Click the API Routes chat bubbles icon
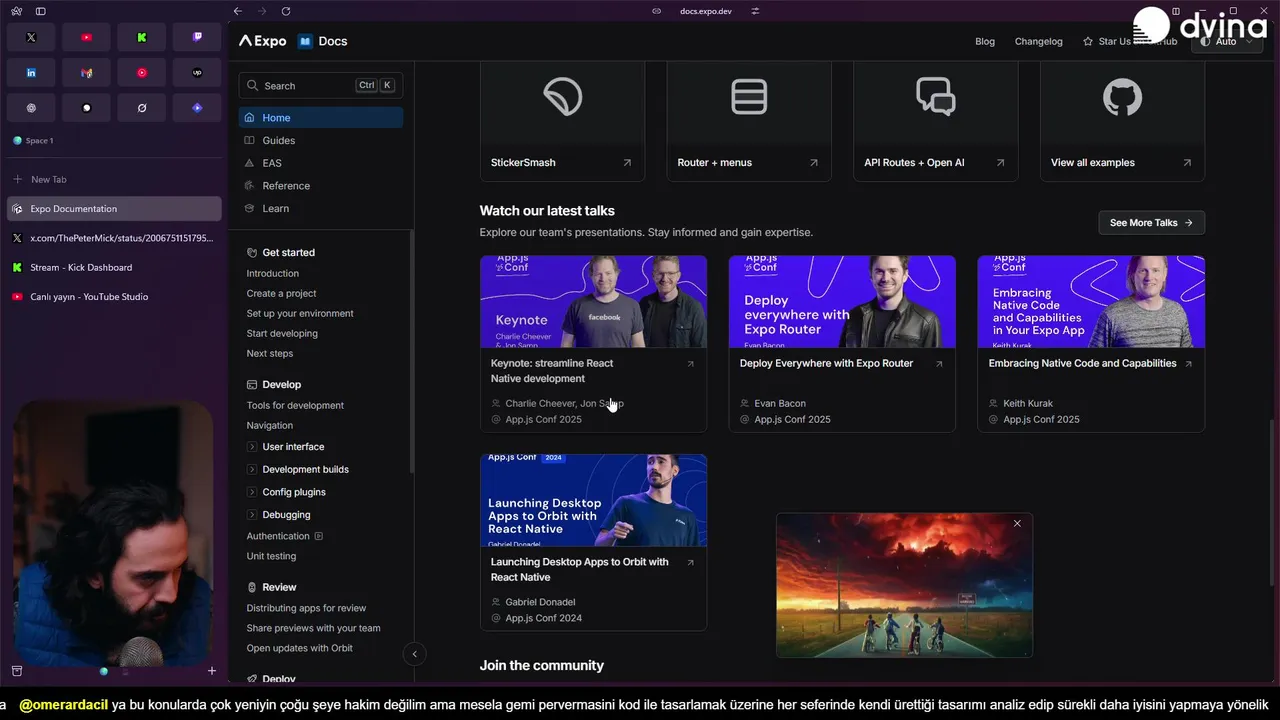 tap(935, 97)
